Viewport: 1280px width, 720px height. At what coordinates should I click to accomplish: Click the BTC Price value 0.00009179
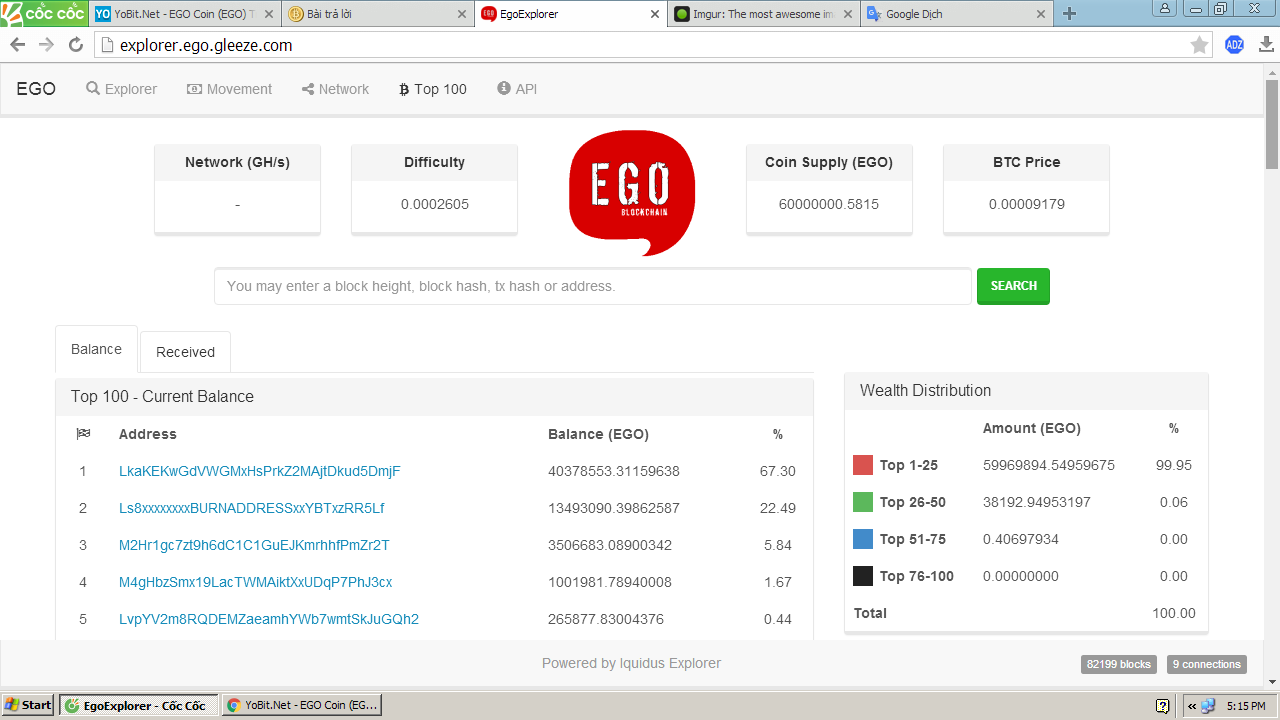click(x=1026, y=204)
